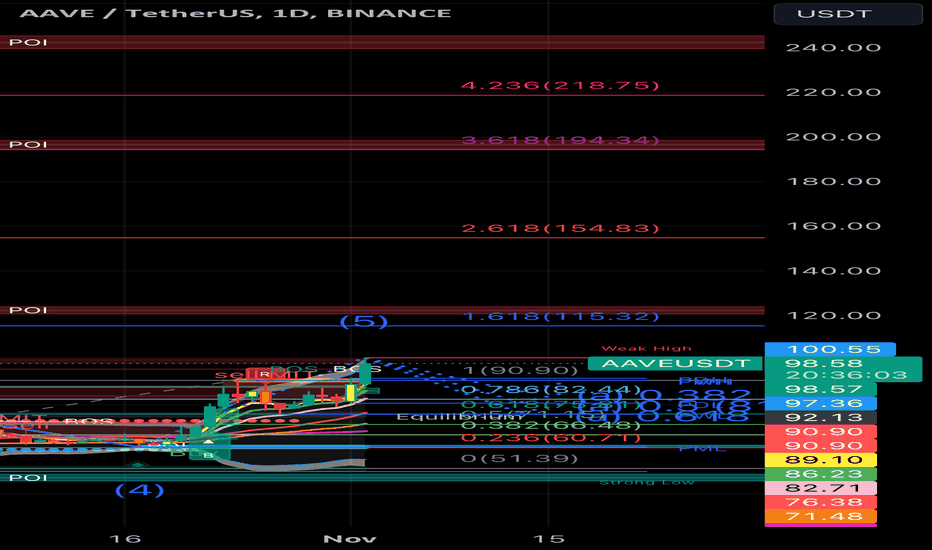This screenshot has width=932, height=550.
Task: Click the 240.00 price axis label
Action: coord(833,48)
